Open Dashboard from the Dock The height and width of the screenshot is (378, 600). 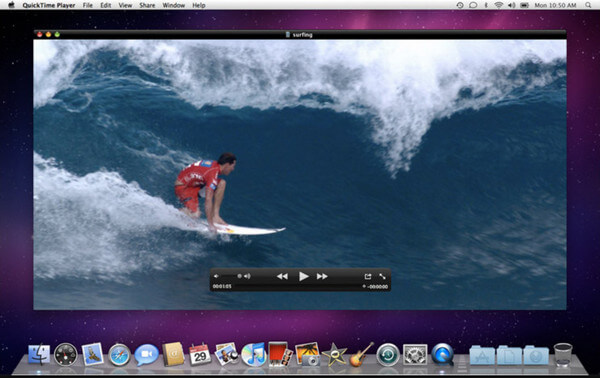click(65, 354)
